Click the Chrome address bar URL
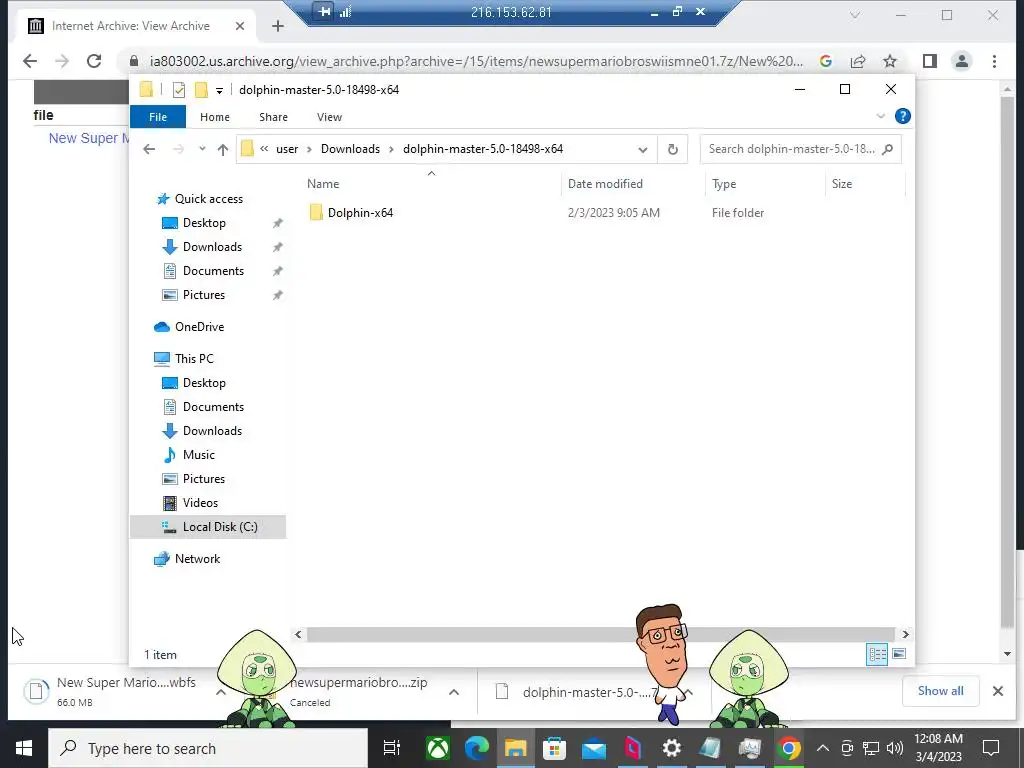This screenshot has width=1024, height=768. (x=476, y=61)
